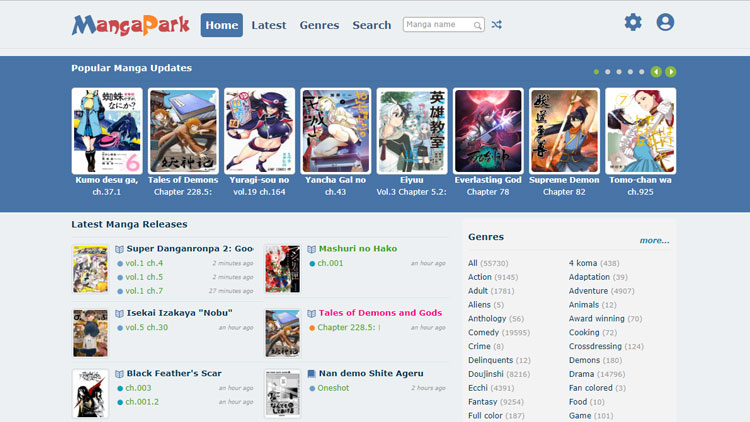Select the first carousel page dot
The height and width of the screenshot is (422, 750).
596,72
